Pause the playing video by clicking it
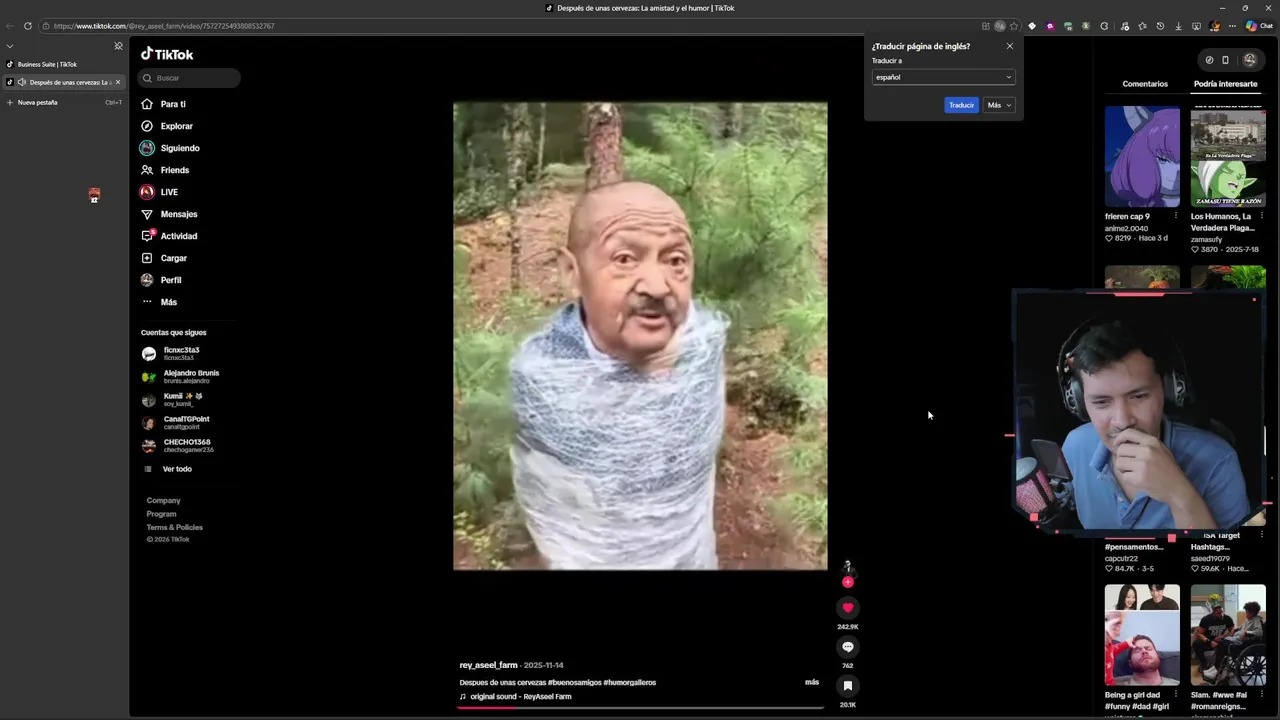This screenshot has height=720, width=1280. [640, 336]
